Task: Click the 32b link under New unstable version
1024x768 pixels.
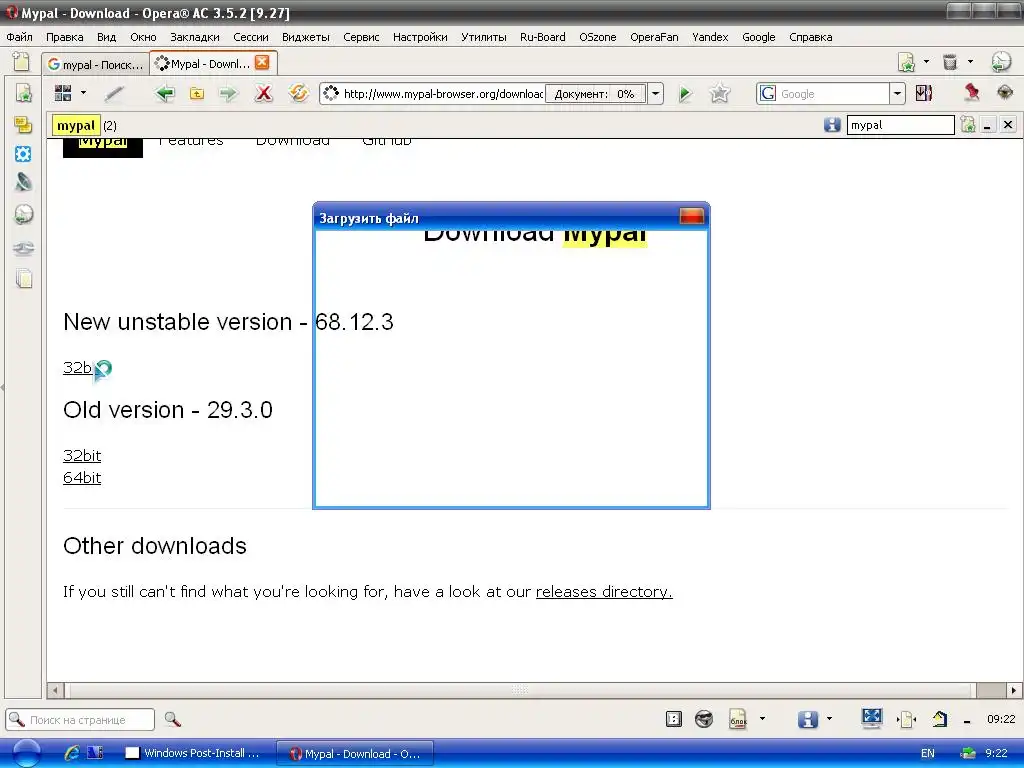Action: [78, 368]
